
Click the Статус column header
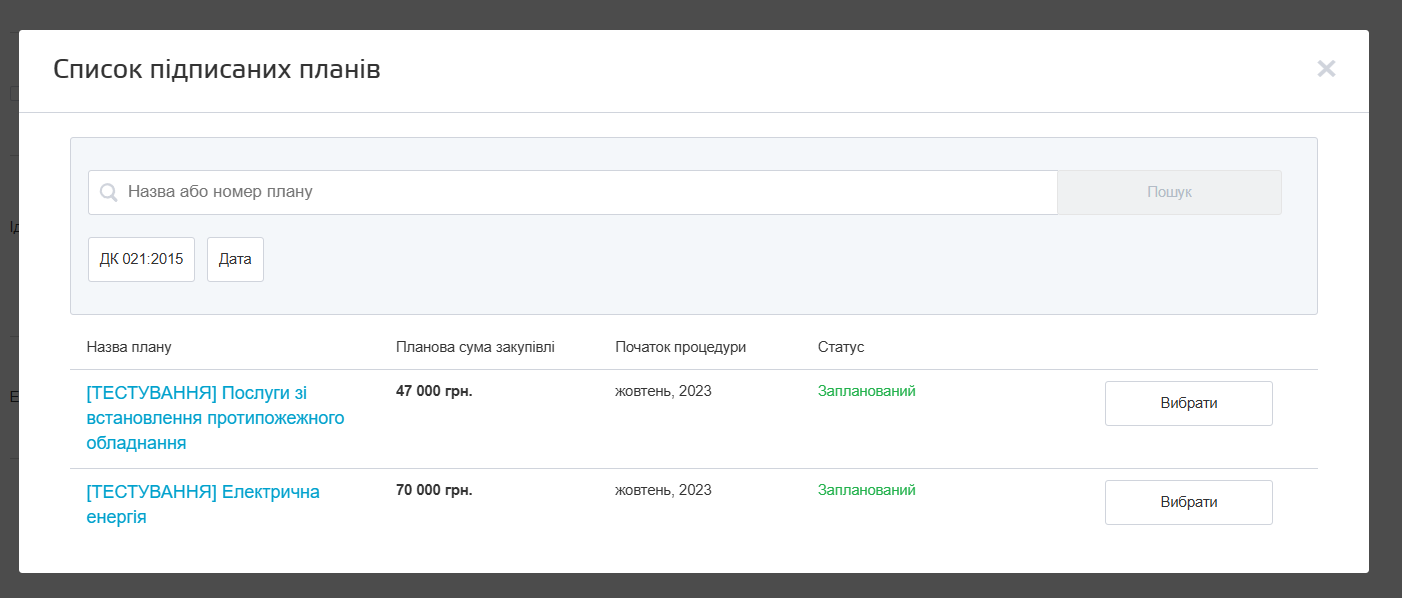(x=840, y=347)
